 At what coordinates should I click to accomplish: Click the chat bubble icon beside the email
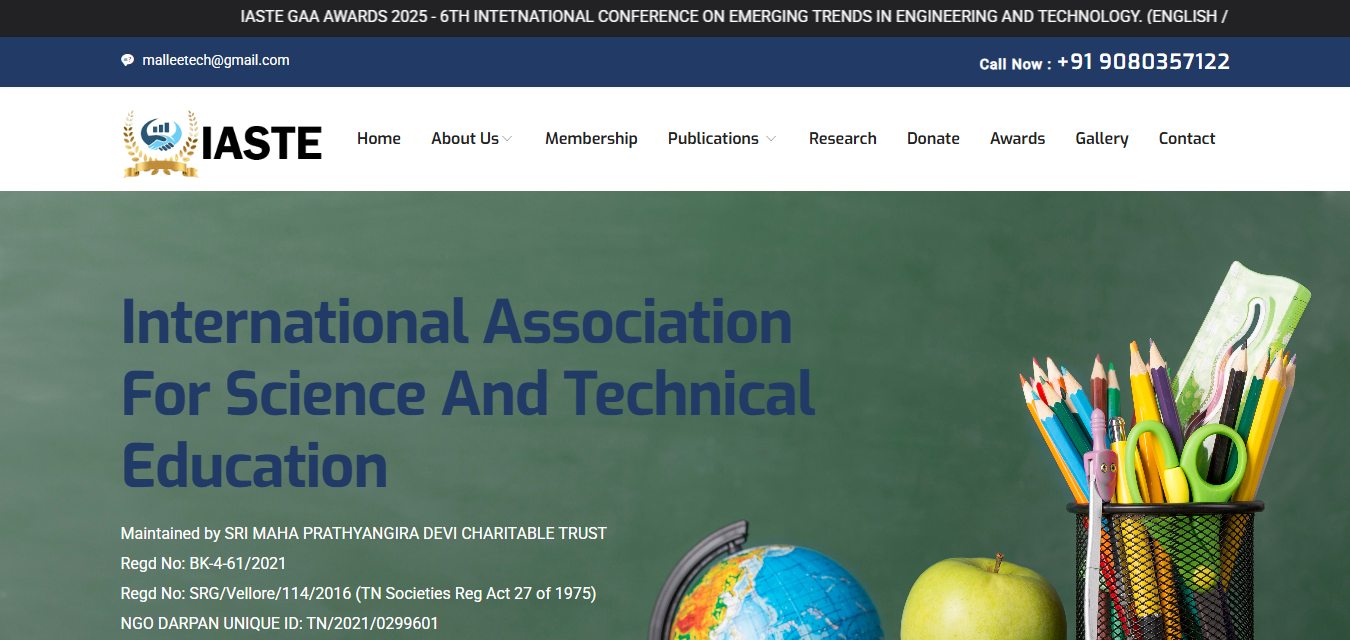coord(127,60)
